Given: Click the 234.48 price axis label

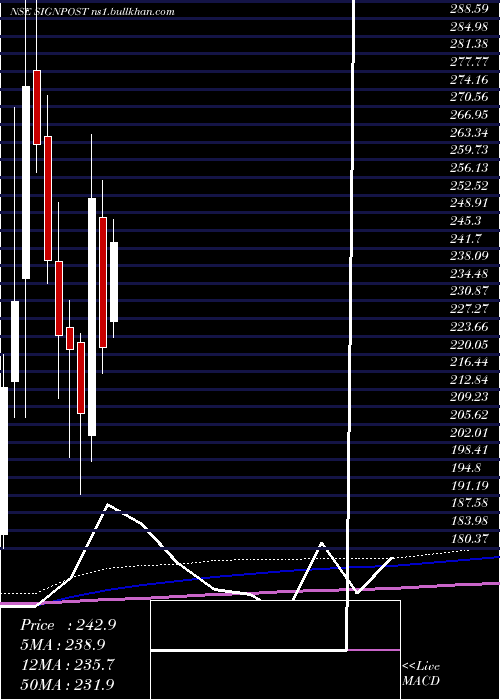Looking at the screenshot, I should 469,274.
